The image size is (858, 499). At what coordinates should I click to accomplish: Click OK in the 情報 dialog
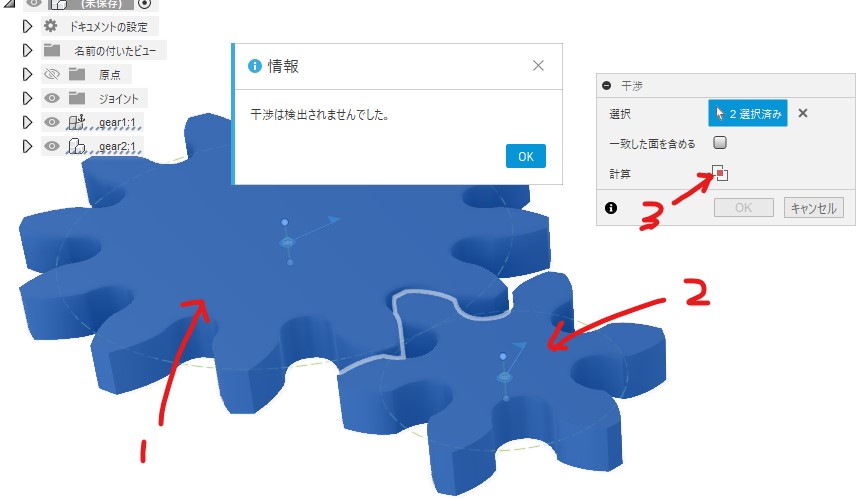tap(525, 156)
